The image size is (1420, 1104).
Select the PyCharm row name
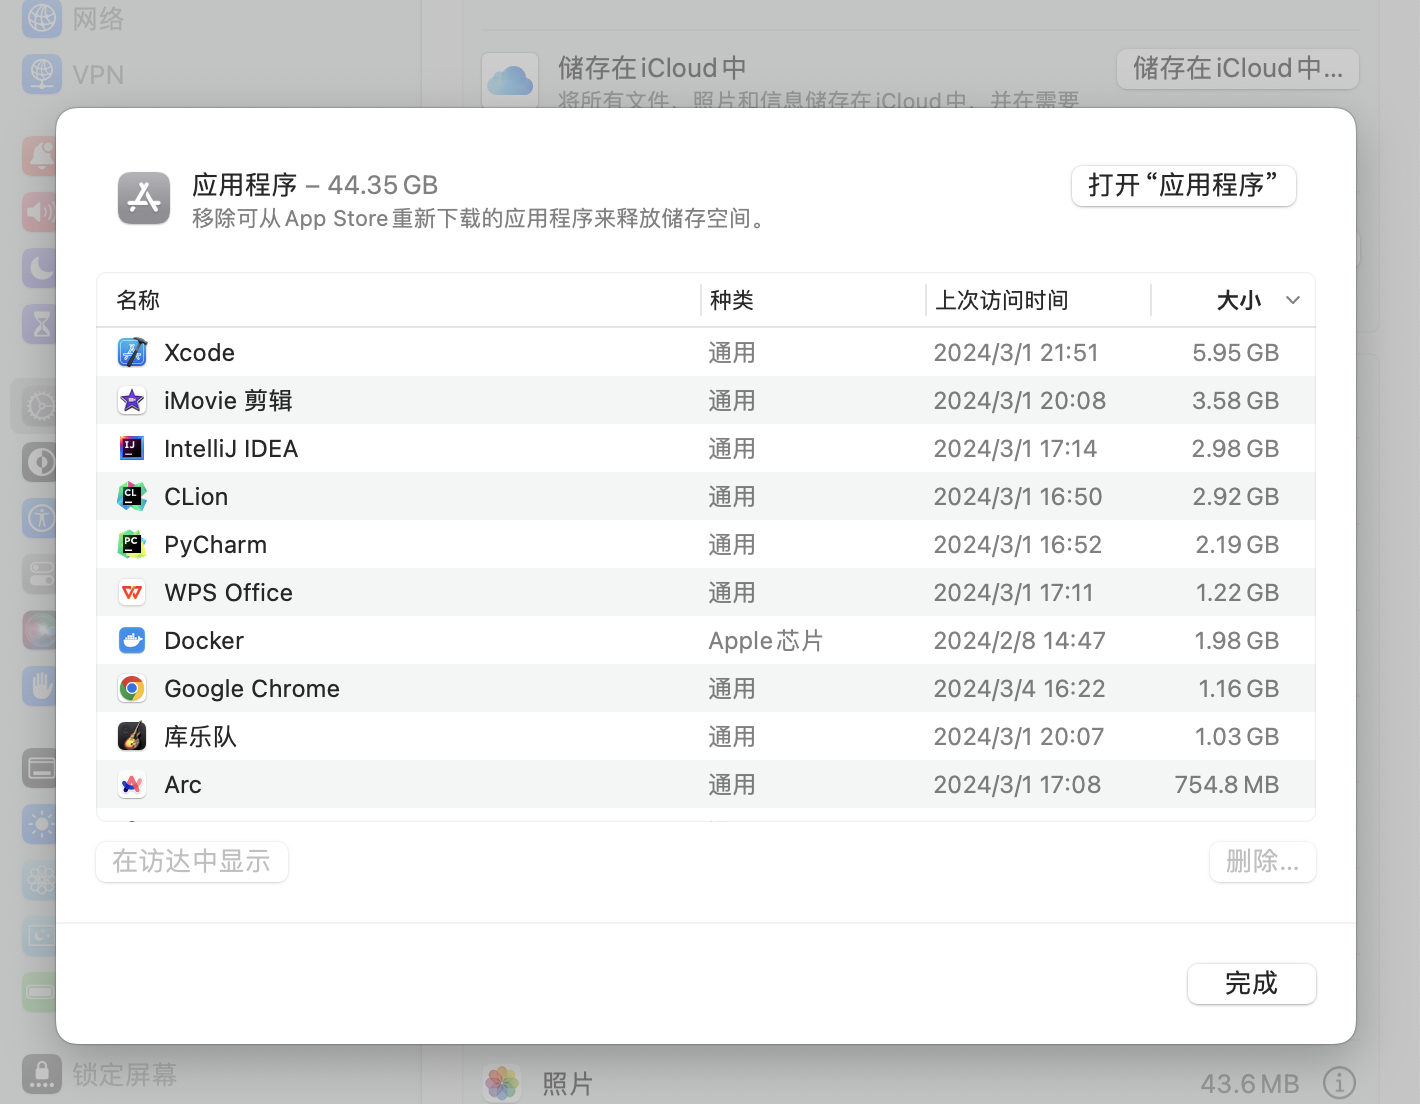[x=215, y=545]
